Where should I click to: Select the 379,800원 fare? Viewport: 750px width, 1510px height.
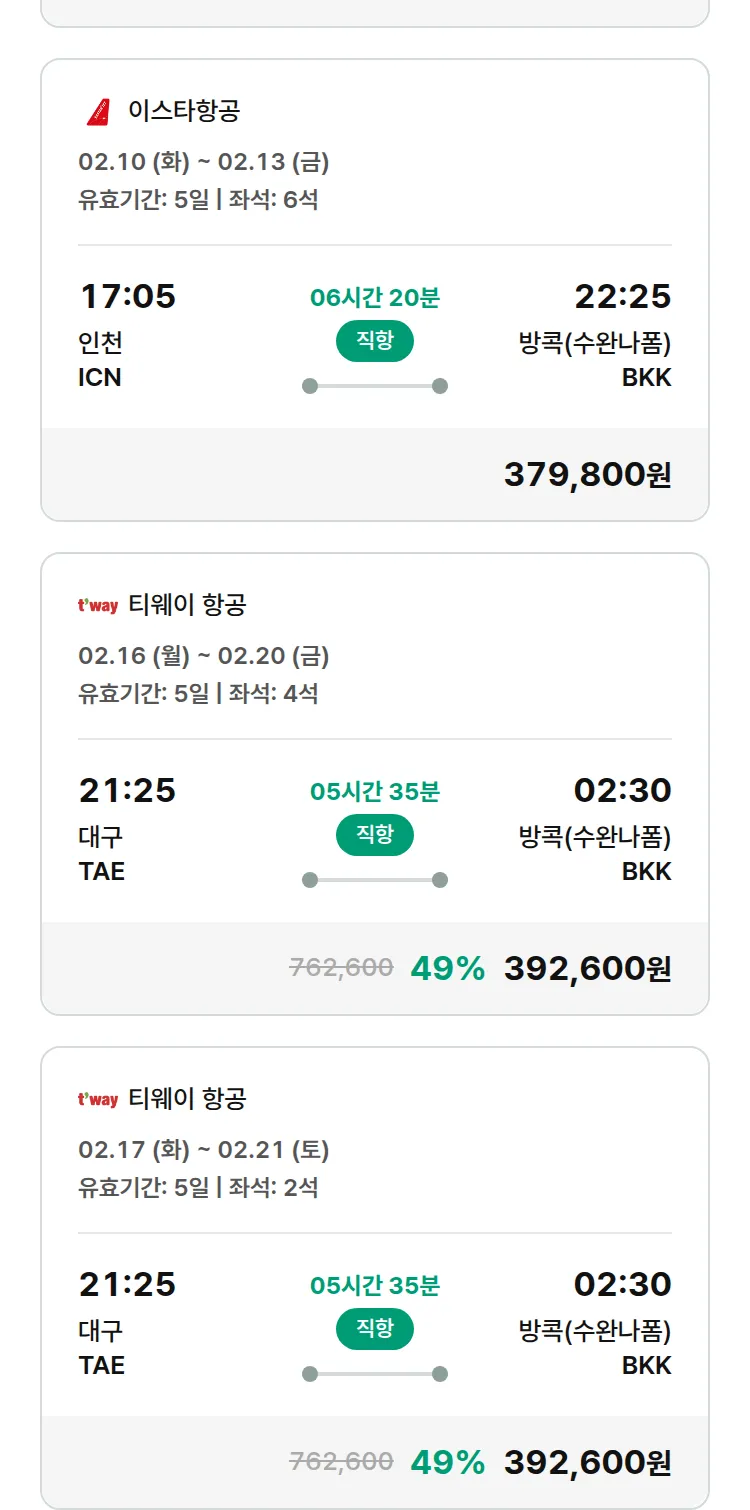[587, 475]
